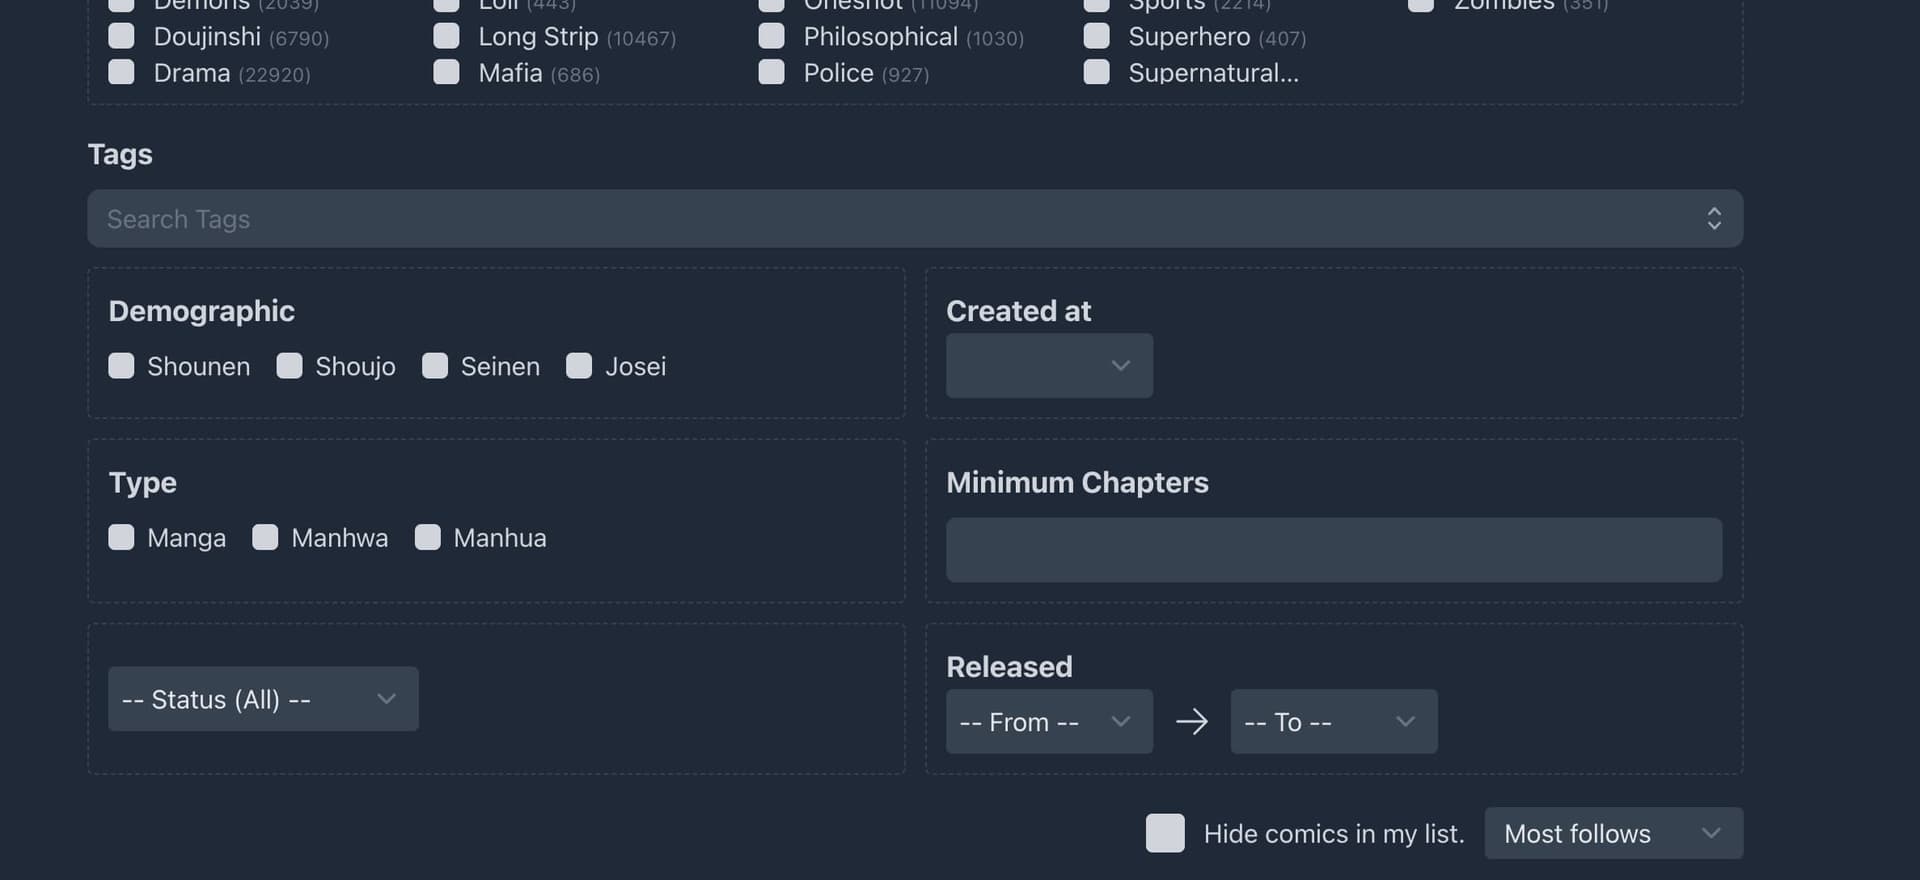
Task: Open the Most follows sort dropdown
Action: coord(1613,833)
